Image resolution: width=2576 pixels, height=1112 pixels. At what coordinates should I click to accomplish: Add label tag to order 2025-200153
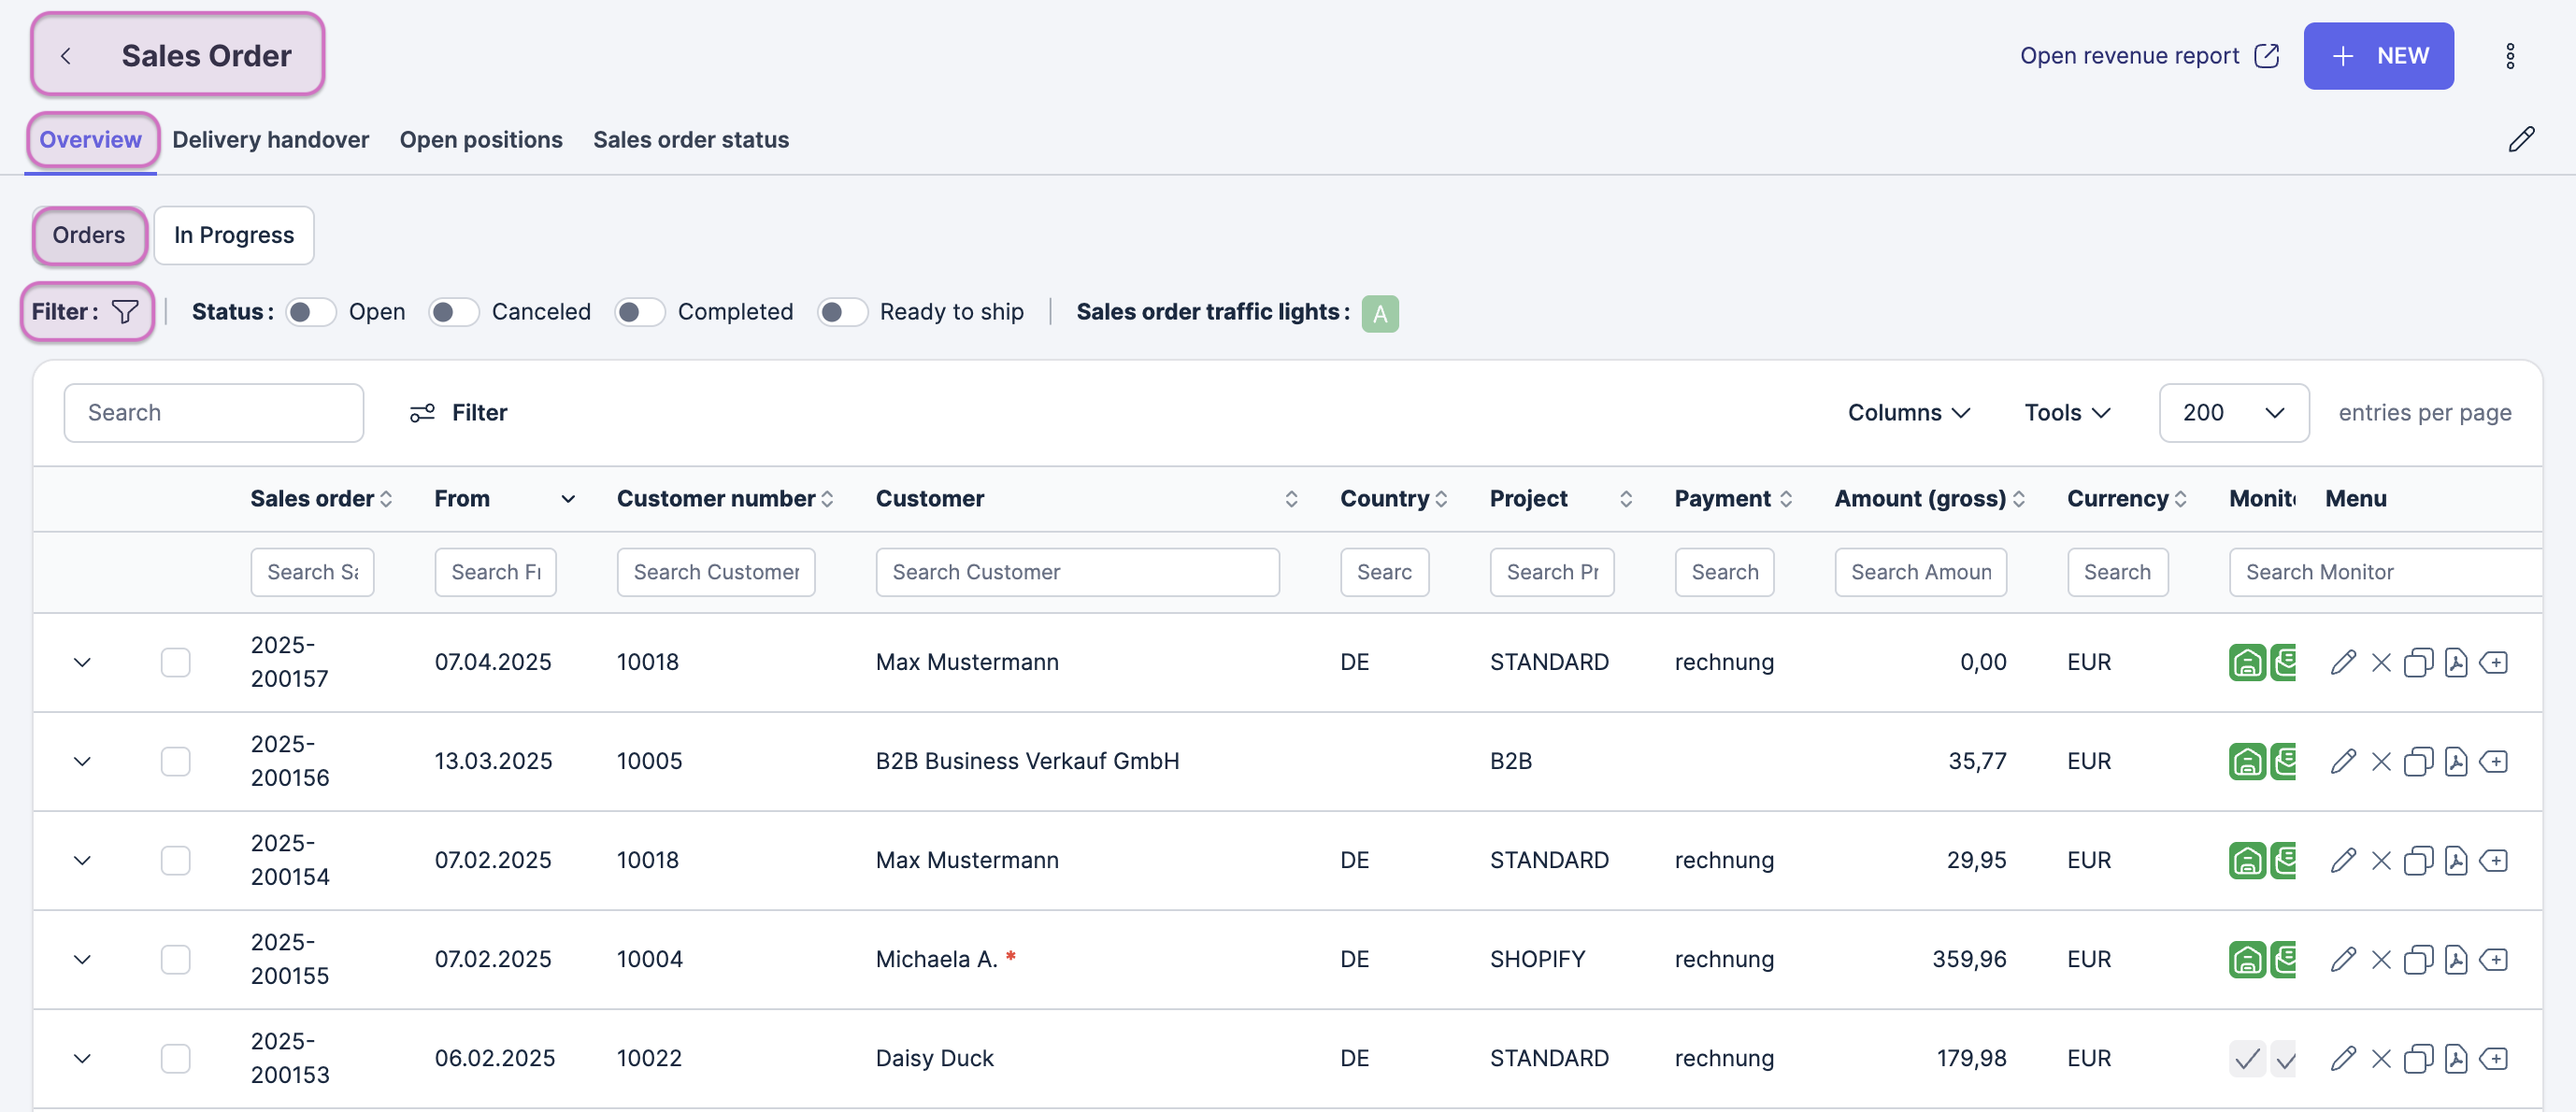[x=2494, y=1058]
